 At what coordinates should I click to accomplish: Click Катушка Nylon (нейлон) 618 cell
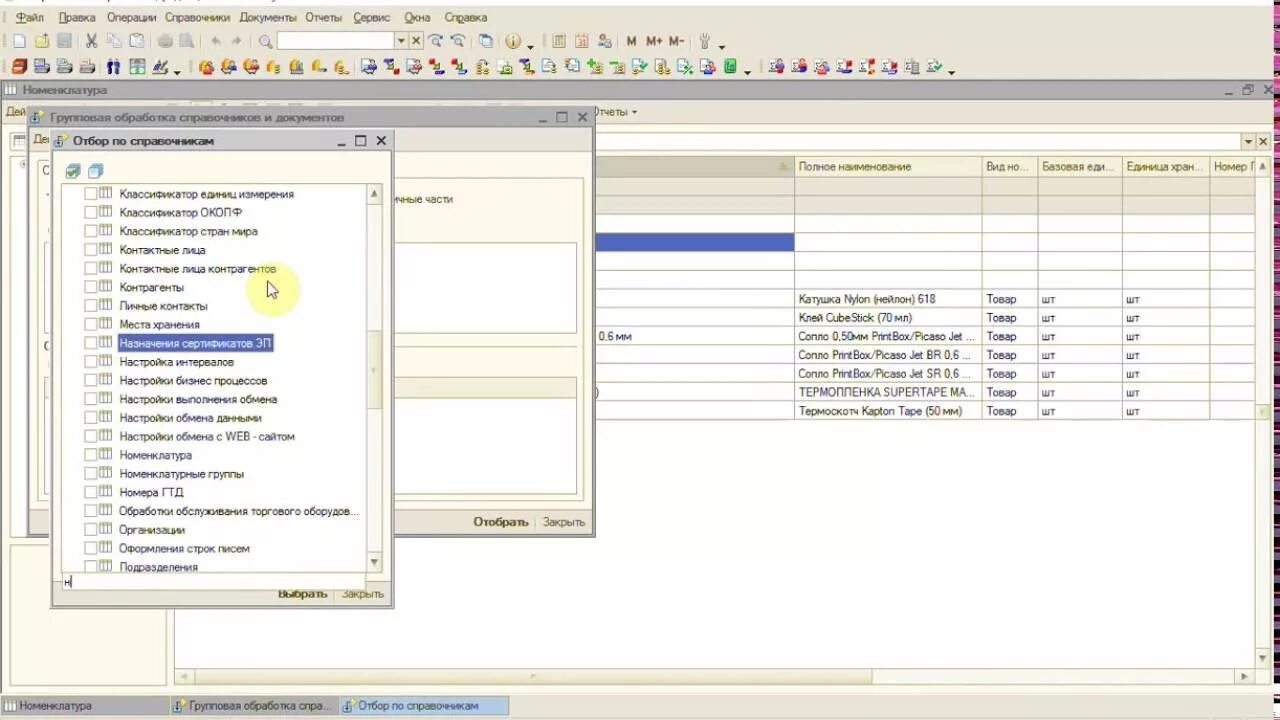click(x=888, y=299)
